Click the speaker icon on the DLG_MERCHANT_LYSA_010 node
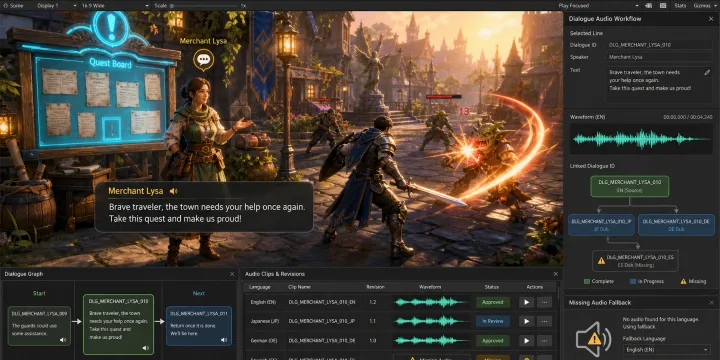The height and width of the screenshot is (360, 720). point(145,348)
